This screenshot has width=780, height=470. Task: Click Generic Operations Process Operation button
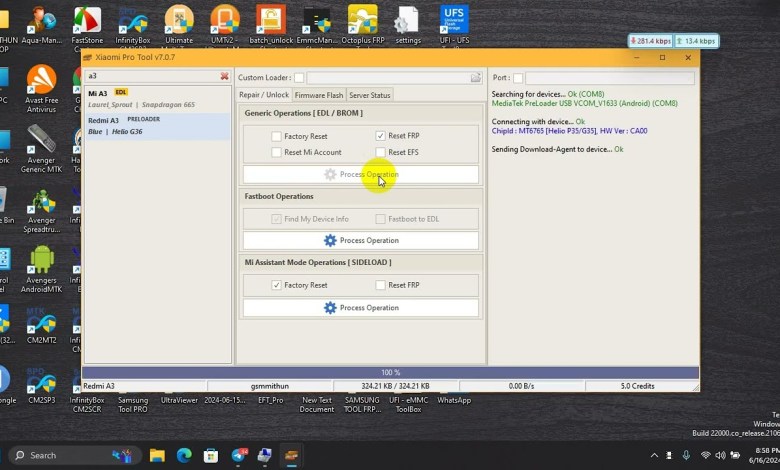[361, 175]
